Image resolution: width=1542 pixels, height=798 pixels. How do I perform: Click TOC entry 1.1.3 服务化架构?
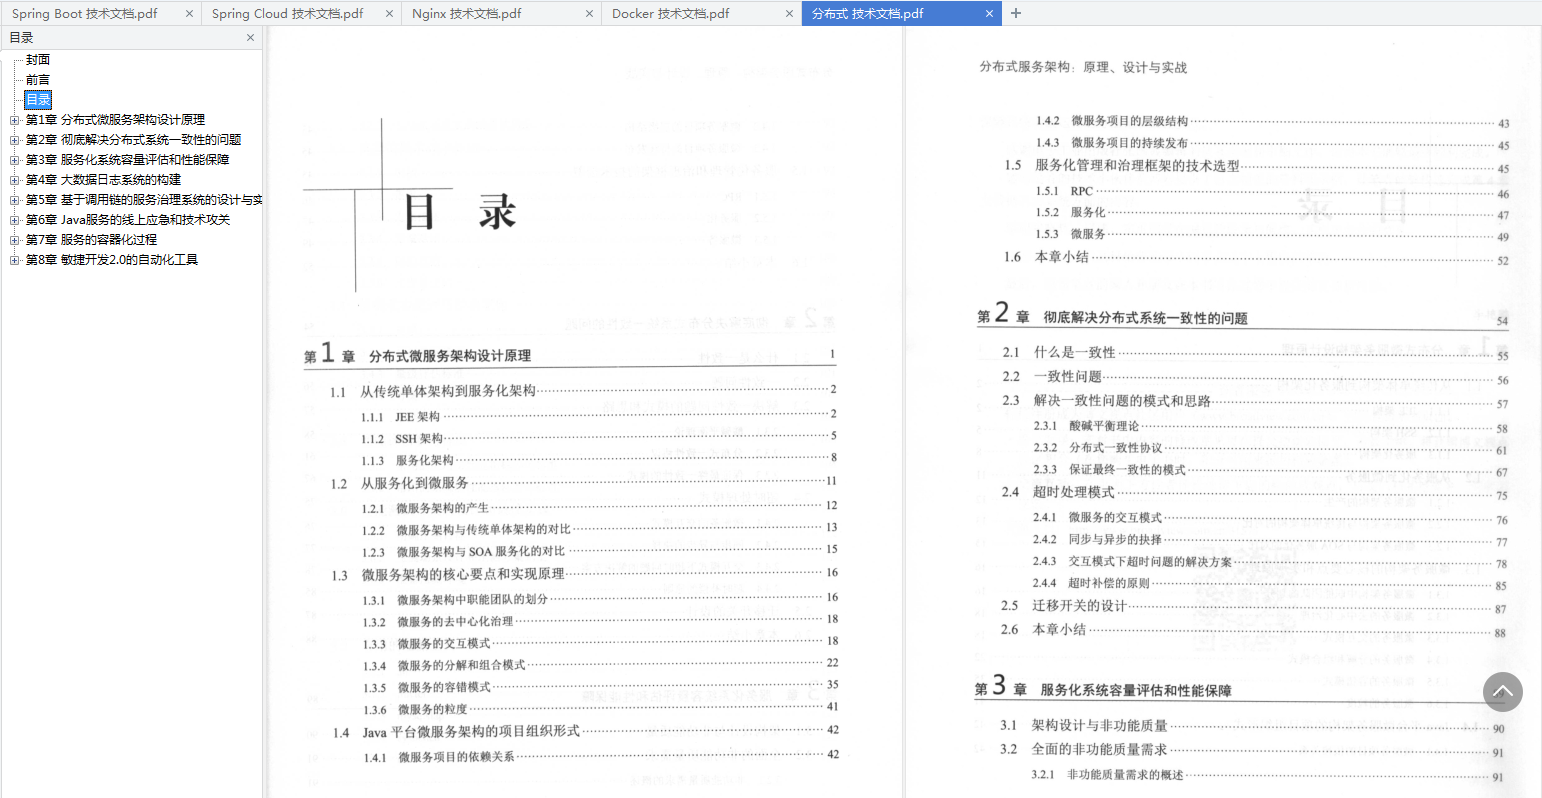(x=599, y=460)
